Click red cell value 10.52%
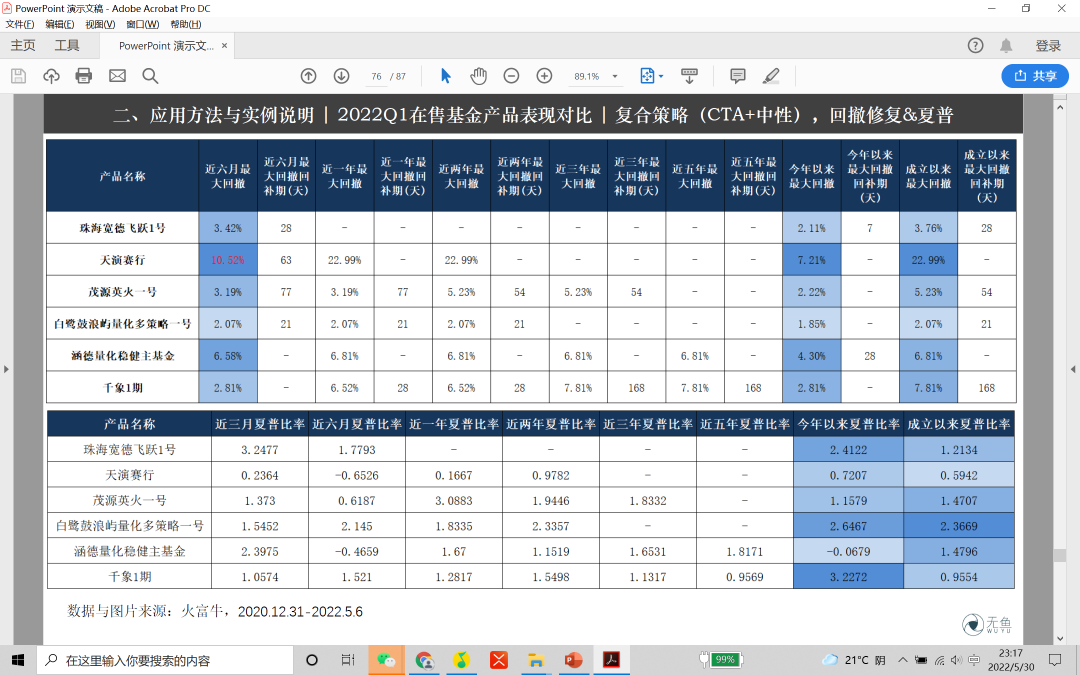The height and width of the screenshot is (675, 1080). point(228,260)
